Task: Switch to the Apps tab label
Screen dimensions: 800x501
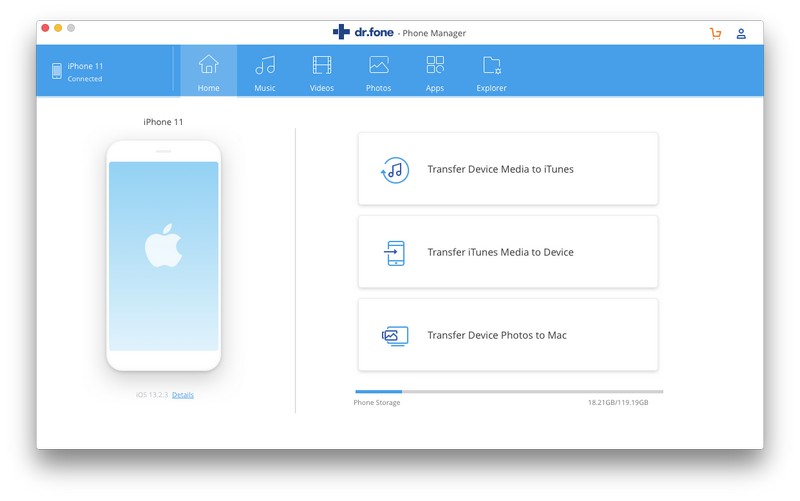Action: point(435,88)
